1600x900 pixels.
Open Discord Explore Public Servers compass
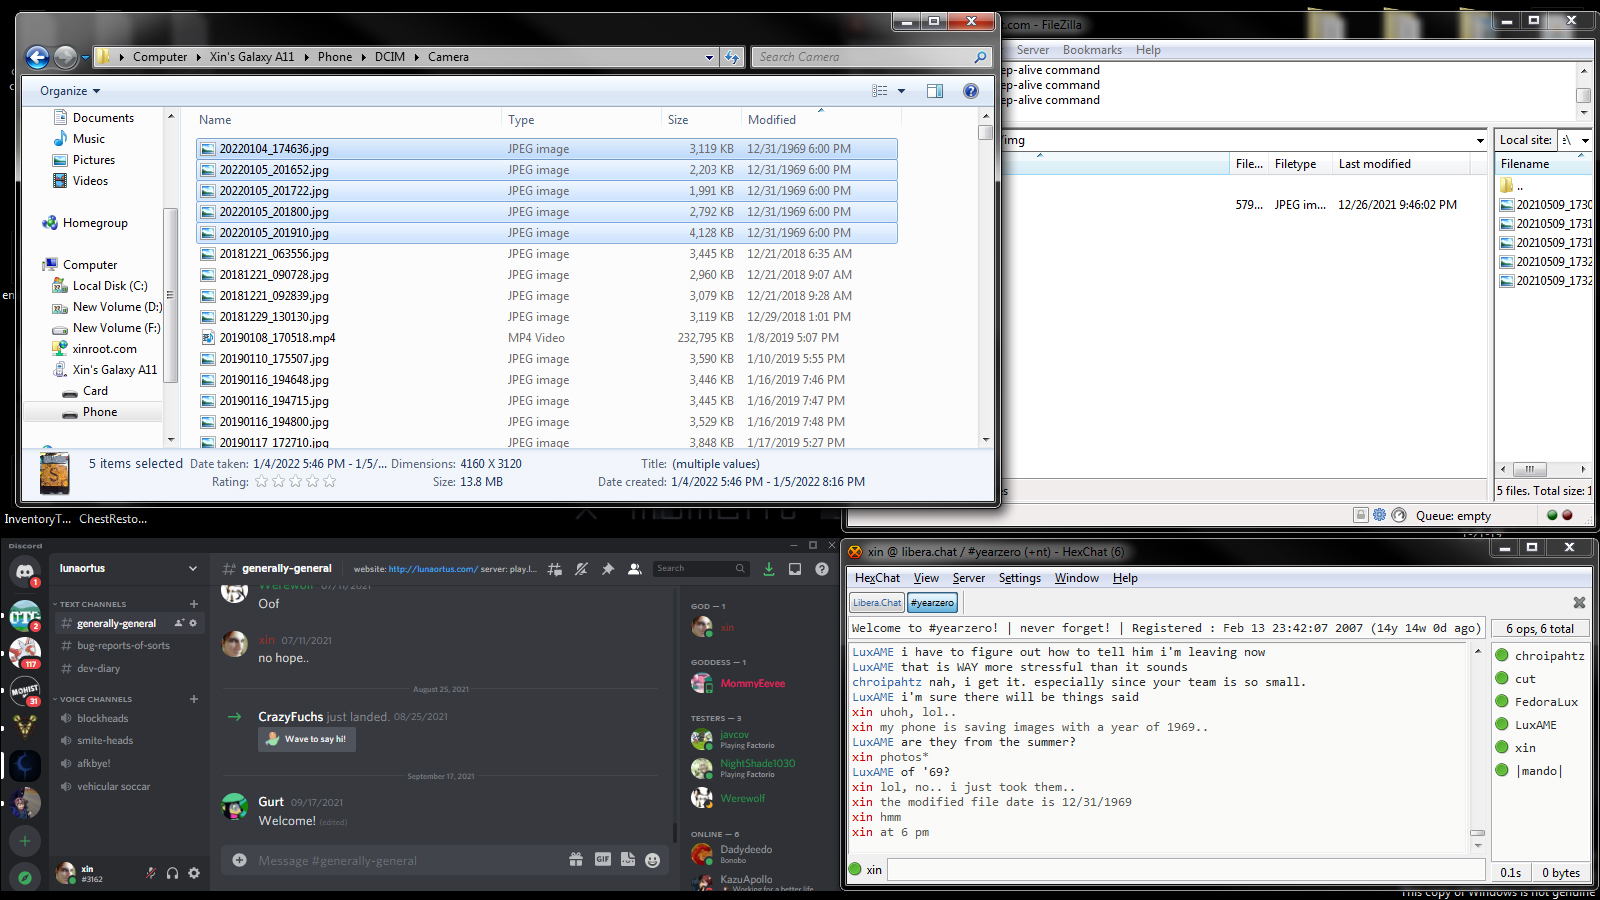[24, 877]
